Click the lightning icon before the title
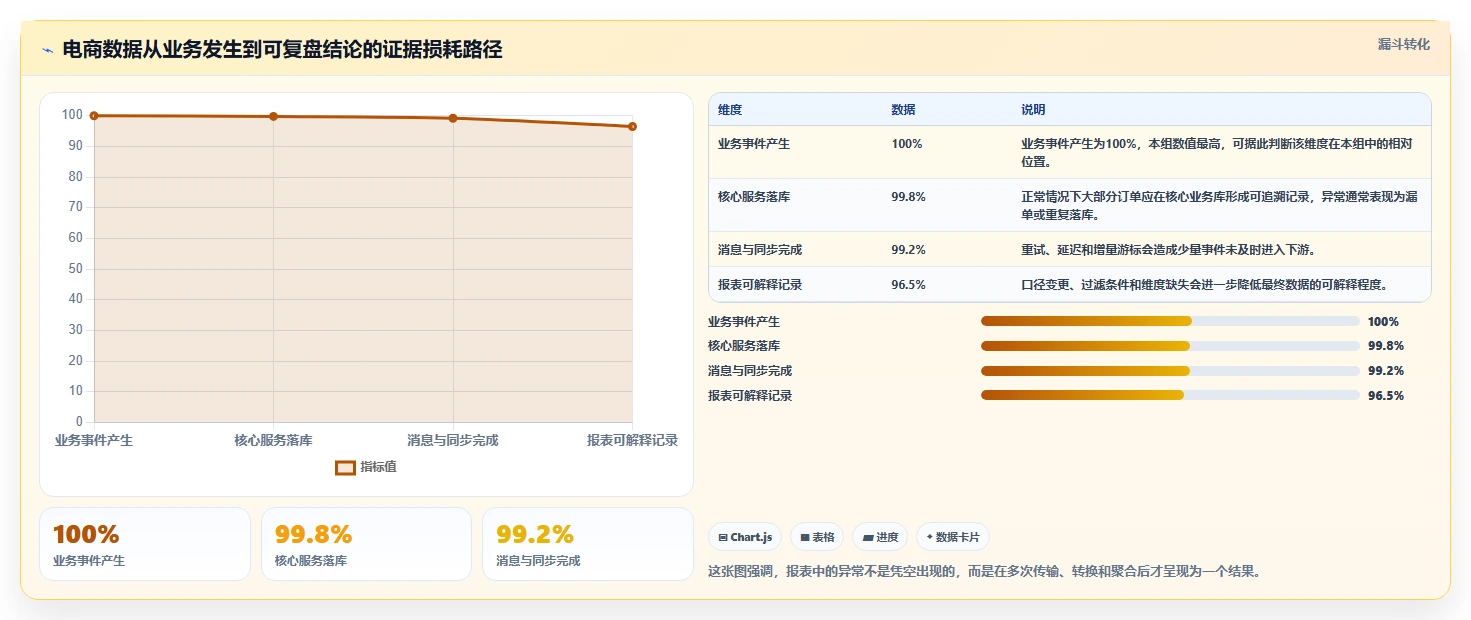1471x620 pixels. coord(47,50)
